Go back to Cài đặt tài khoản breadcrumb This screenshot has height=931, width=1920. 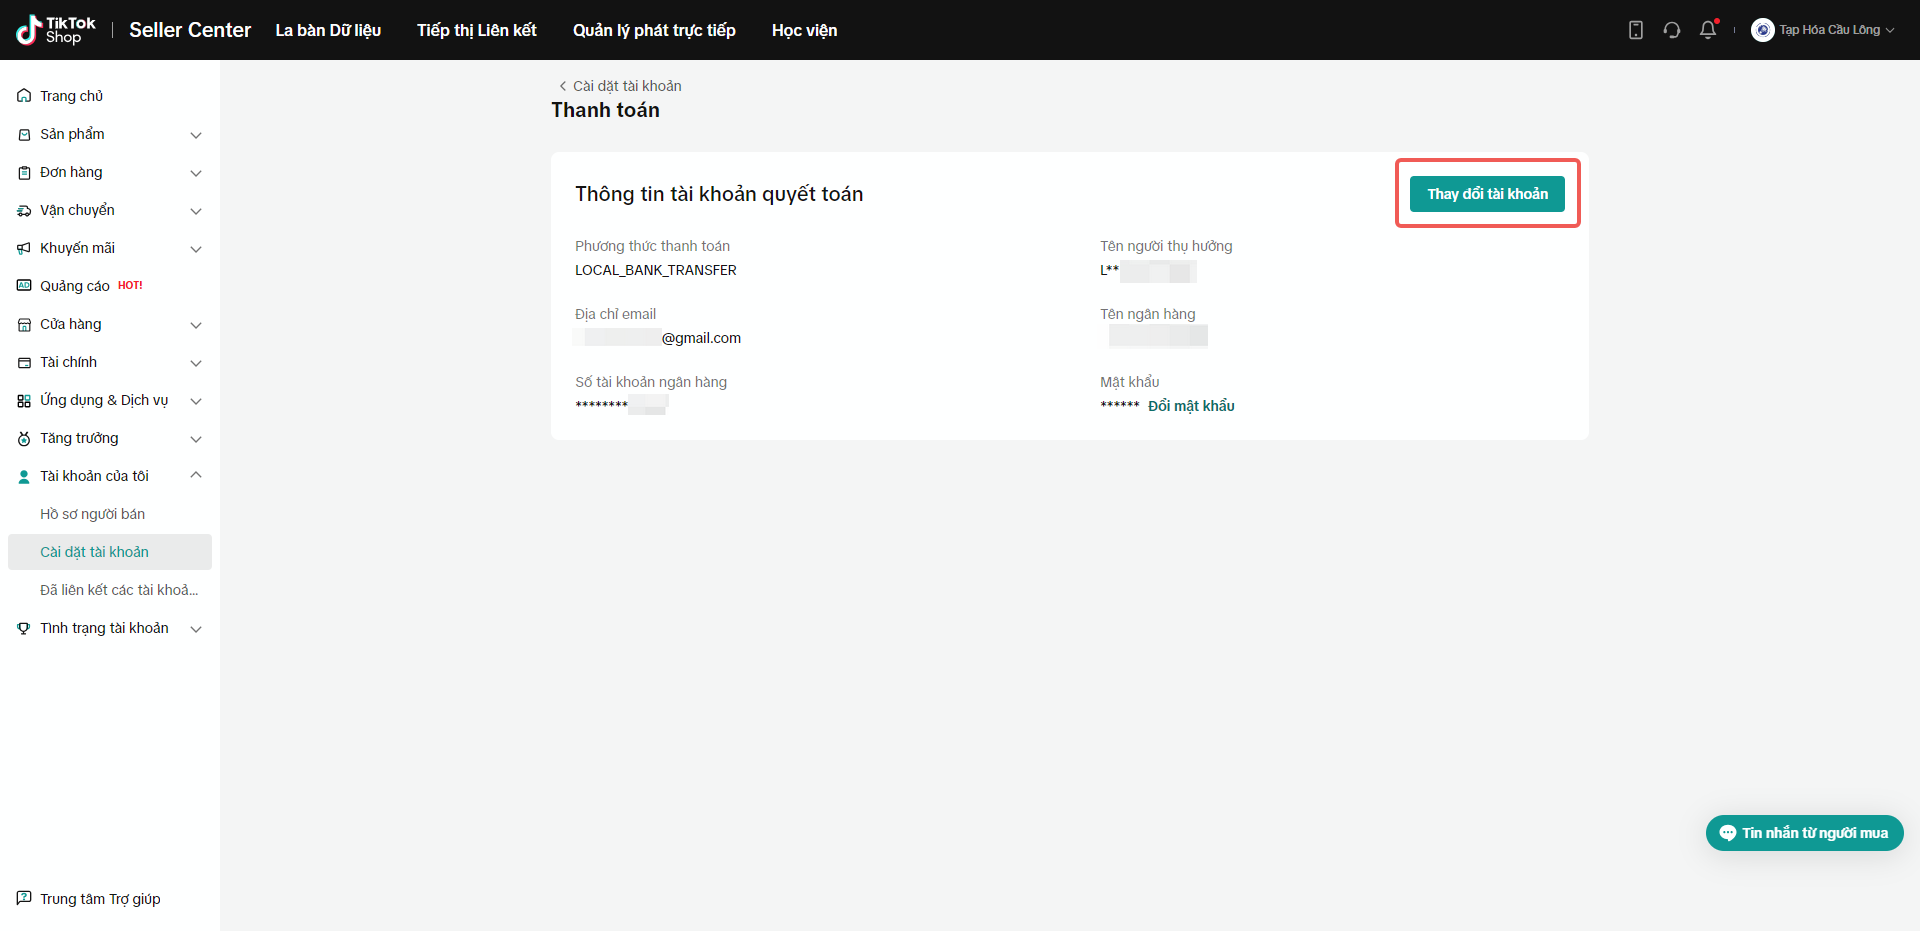pos(620,86)
